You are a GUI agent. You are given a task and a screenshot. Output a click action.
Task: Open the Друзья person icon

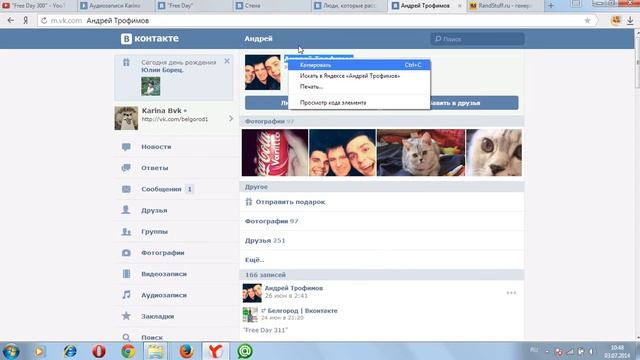pos(126,210)
